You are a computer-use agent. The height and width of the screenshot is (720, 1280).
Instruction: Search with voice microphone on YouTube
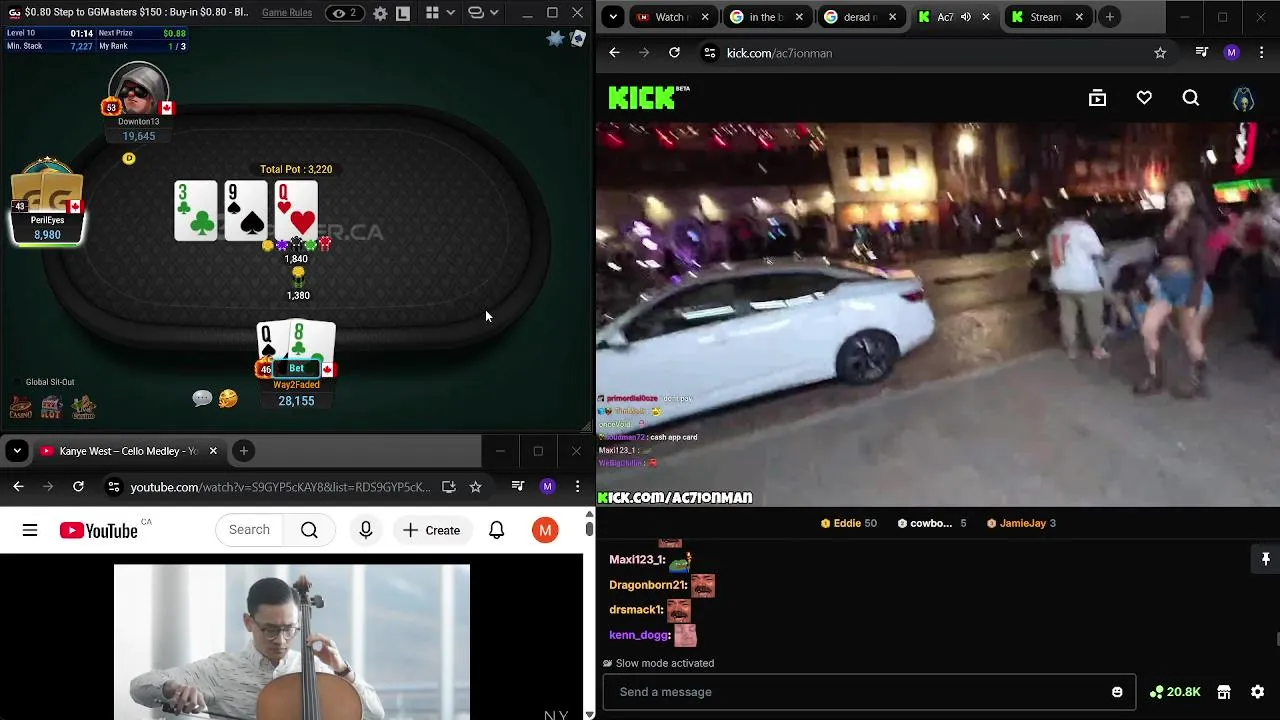pyautogui.click(x=366, y=530)
